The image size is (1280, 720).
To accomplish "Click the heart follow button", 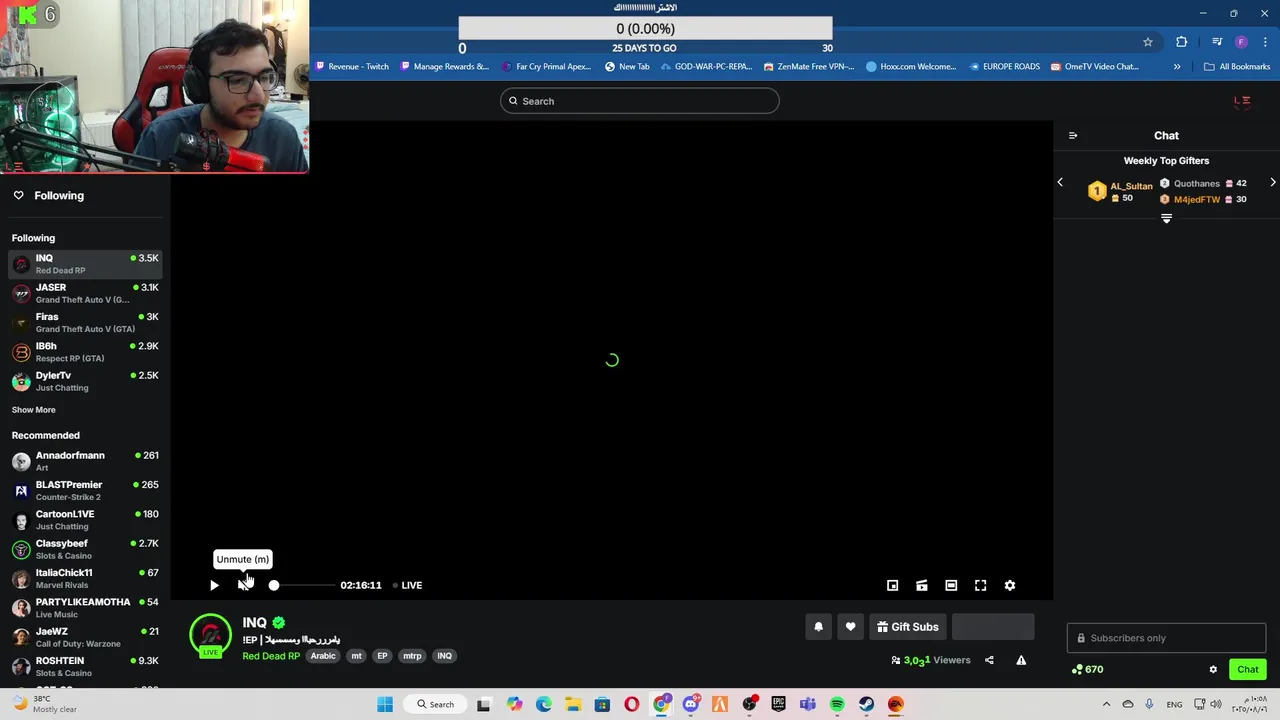I will coord(850,627).
